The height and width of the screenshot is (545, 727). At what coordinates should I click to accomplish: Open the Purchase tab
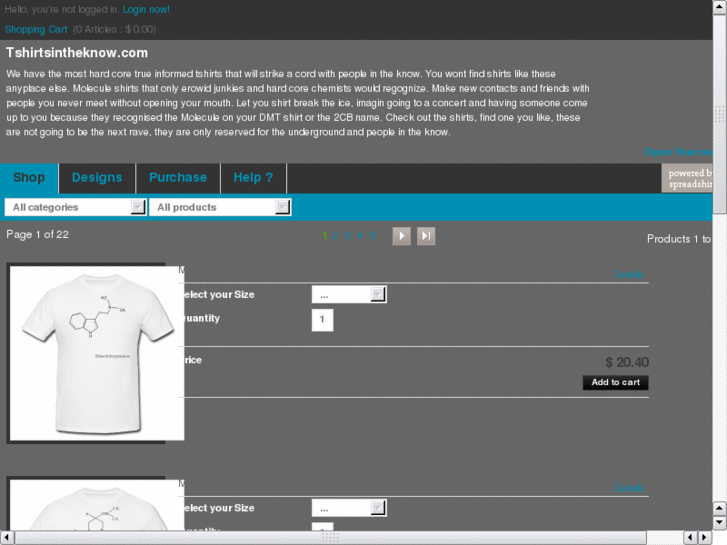coord(178,178)
